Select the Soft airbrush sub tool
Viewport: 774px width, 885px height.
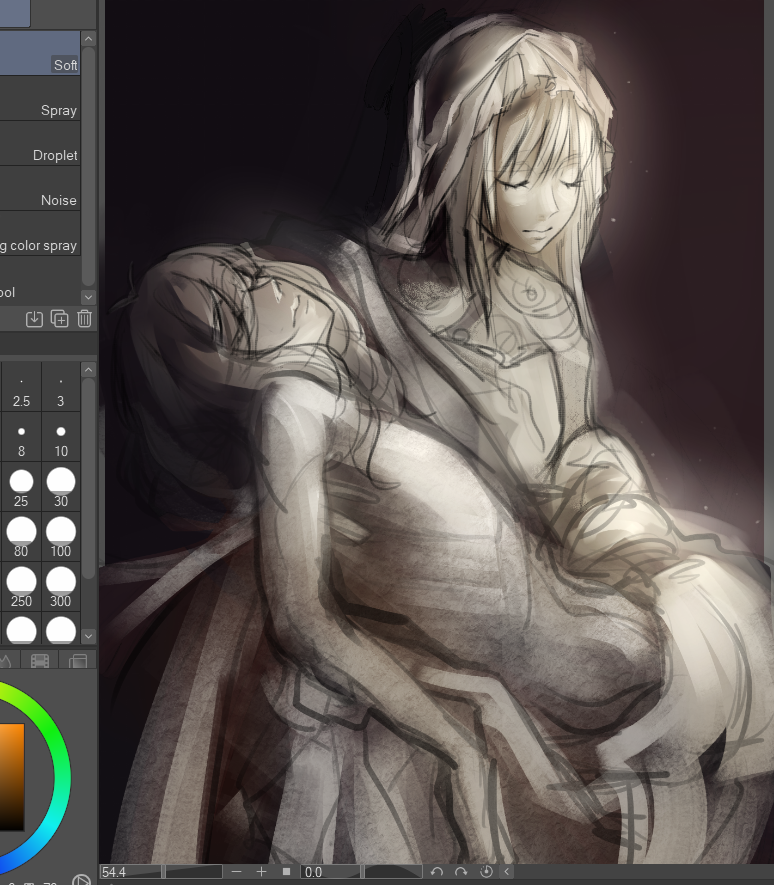(40, 53)
